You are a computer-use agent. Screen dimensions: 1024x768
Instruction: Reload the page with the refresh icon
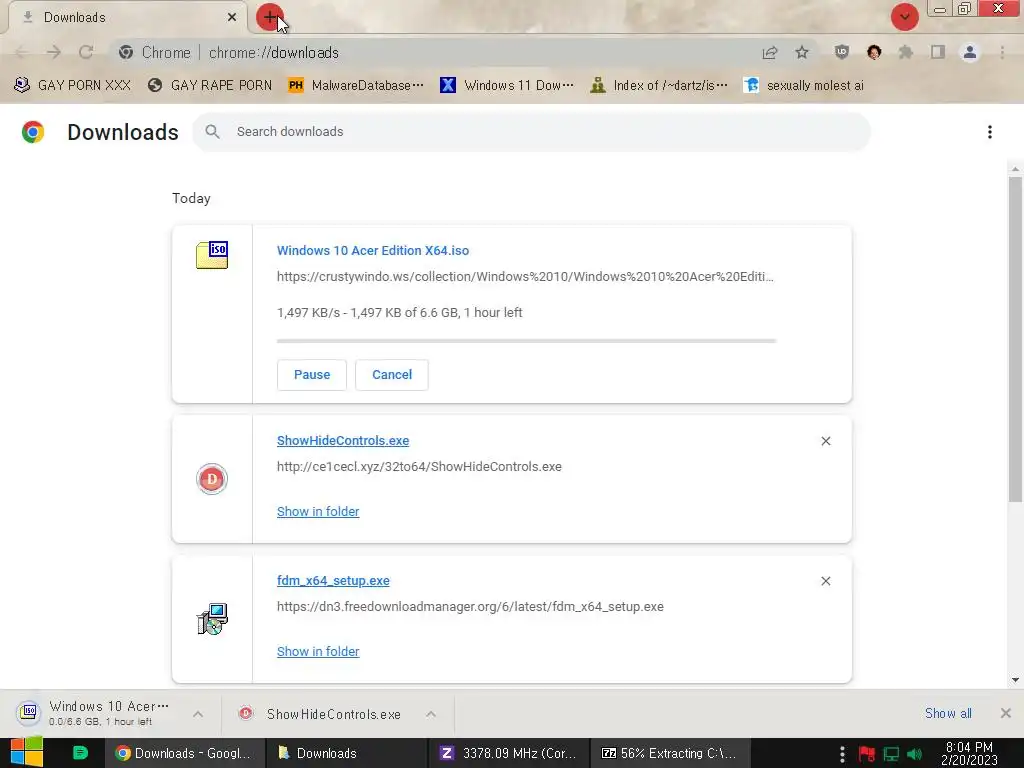click(86, 52)
